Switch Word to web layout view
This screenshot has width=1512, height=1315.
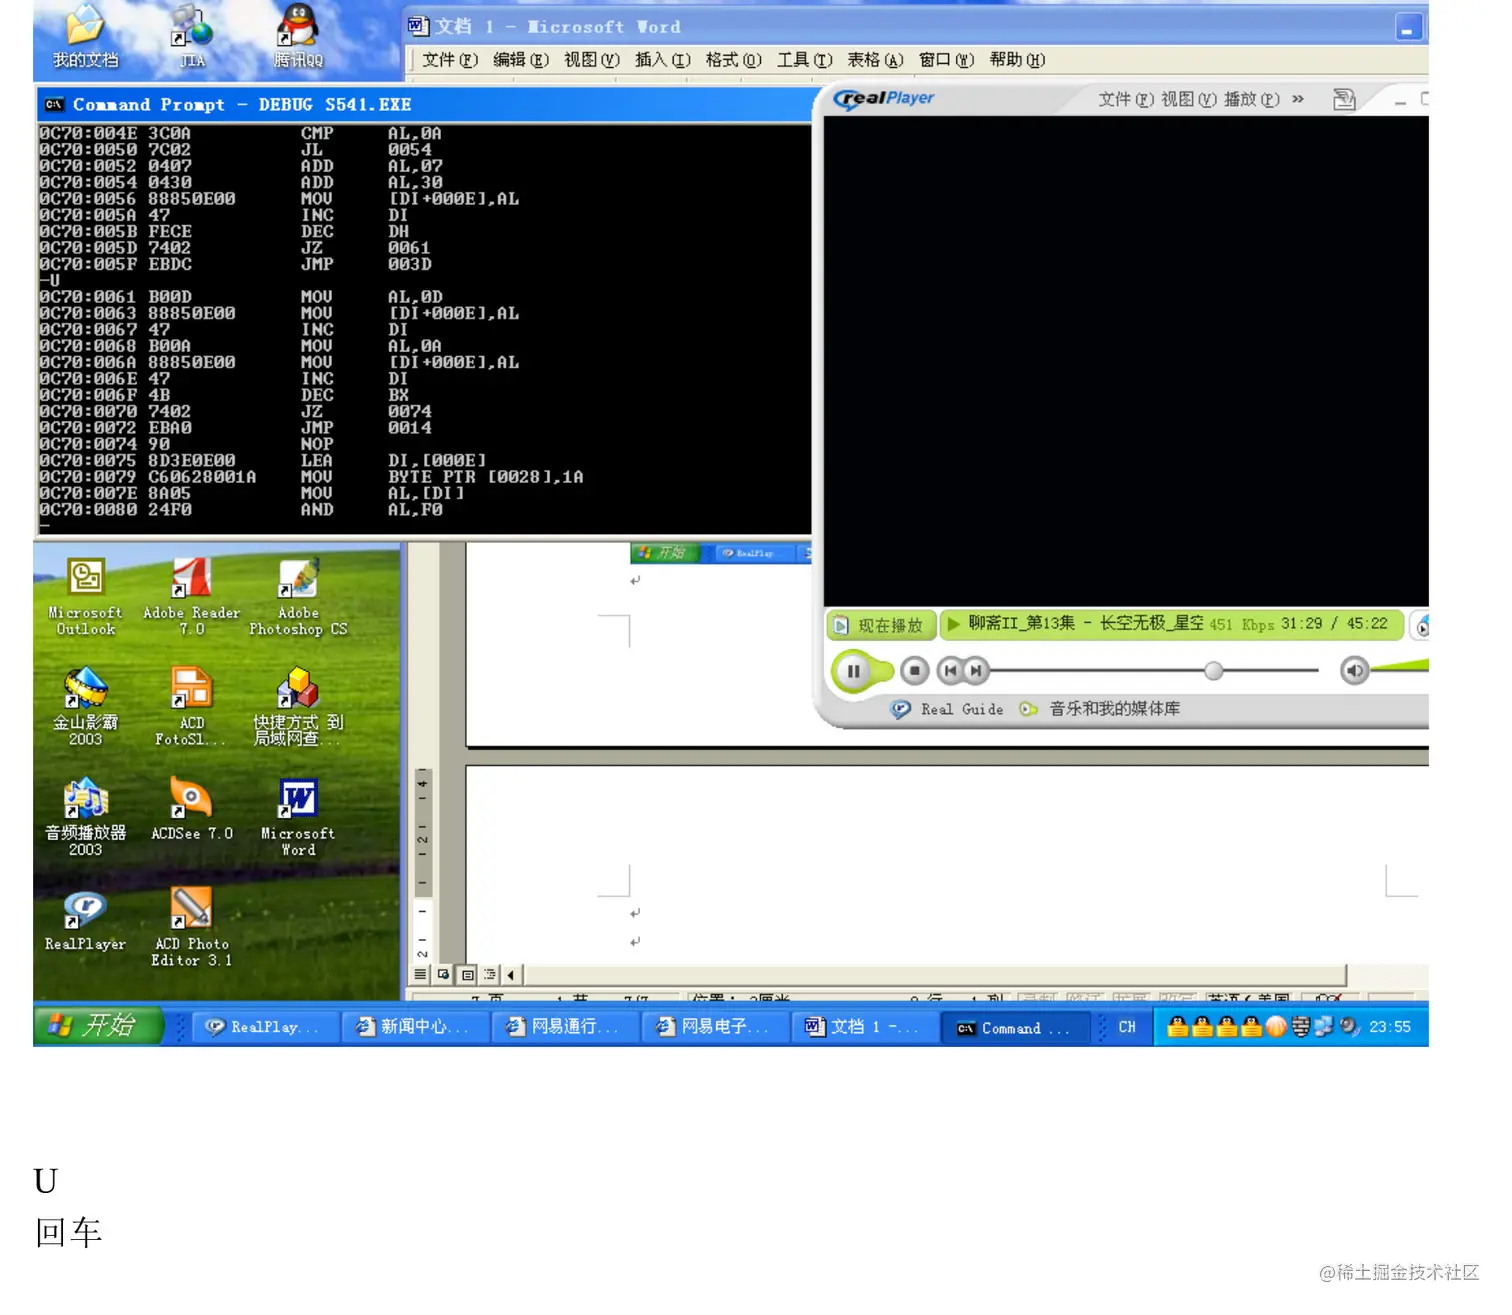[x=443, y=974]
